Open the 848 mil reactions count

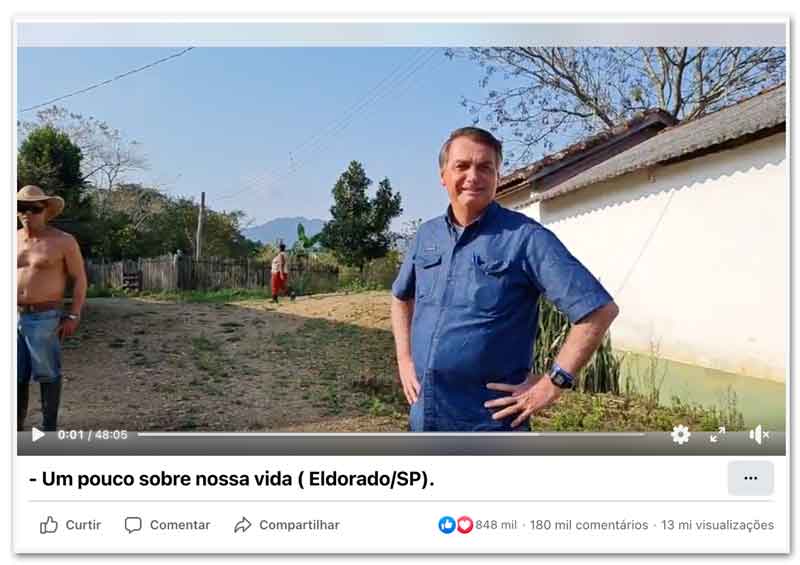496,525
